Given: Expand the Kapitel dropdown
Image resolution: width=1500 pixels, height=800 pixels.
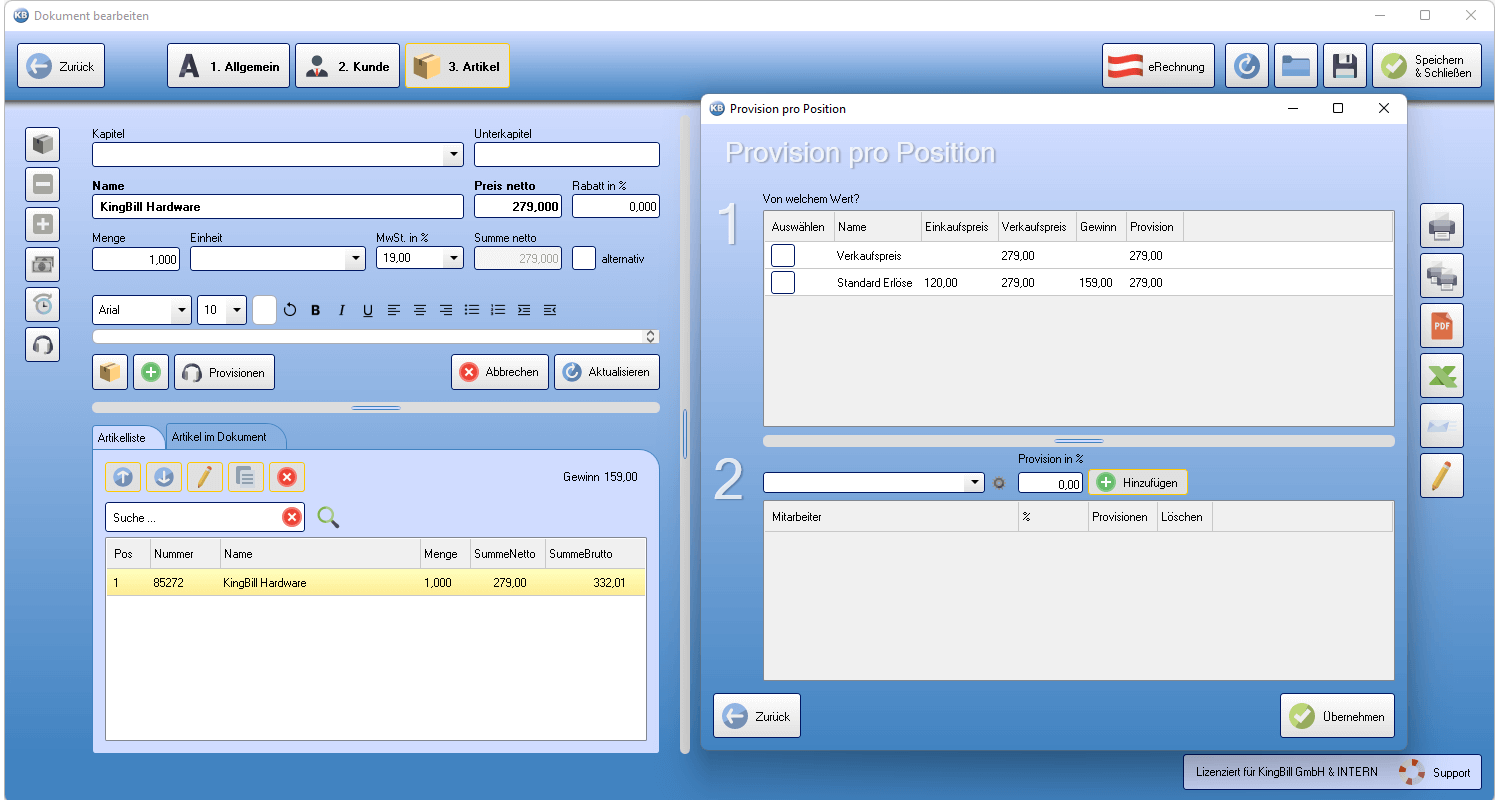Looking at the screenshot, I should 455,155.
